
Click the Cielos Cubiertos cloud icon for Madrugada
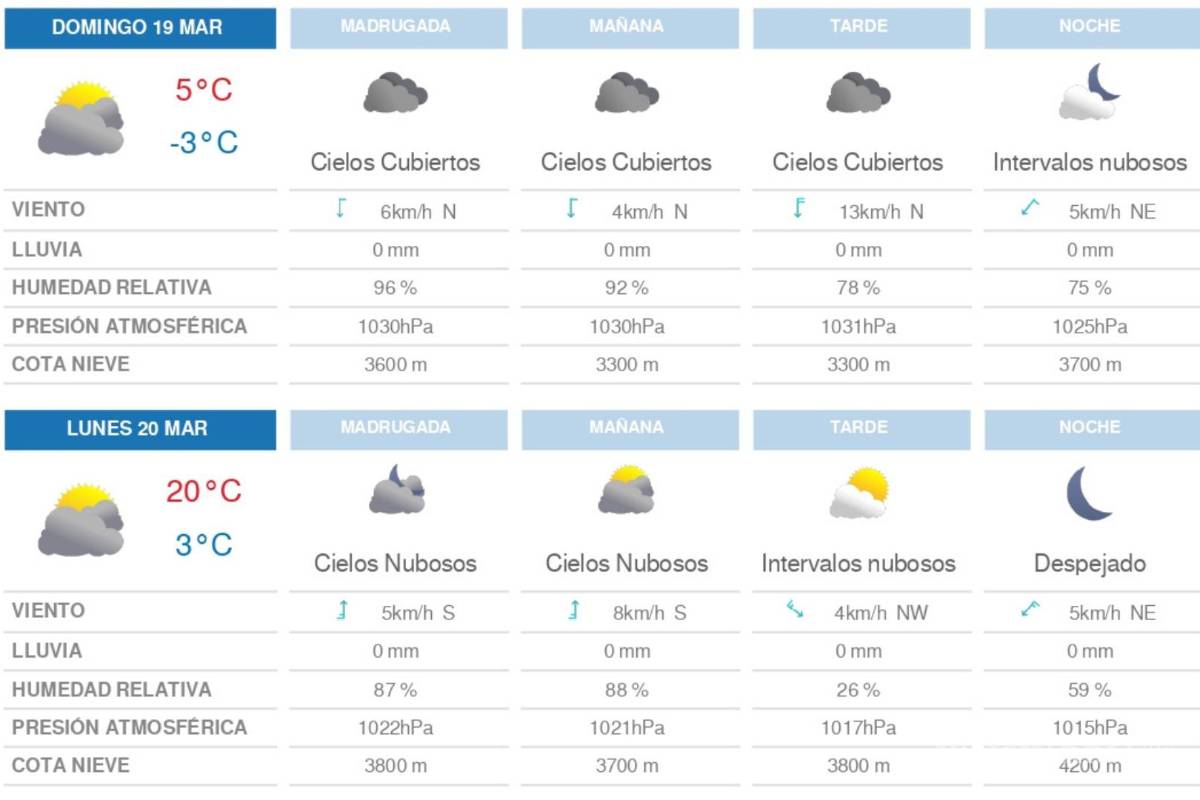397,95
